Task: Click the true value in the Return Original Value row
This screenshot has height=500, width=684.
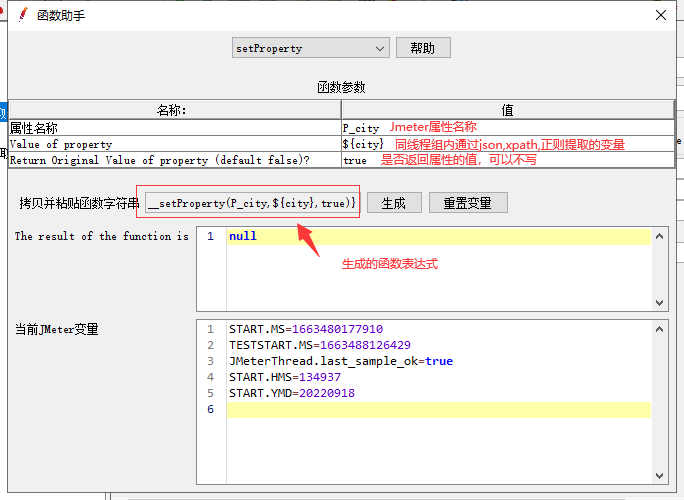Action: coord(355,160)
